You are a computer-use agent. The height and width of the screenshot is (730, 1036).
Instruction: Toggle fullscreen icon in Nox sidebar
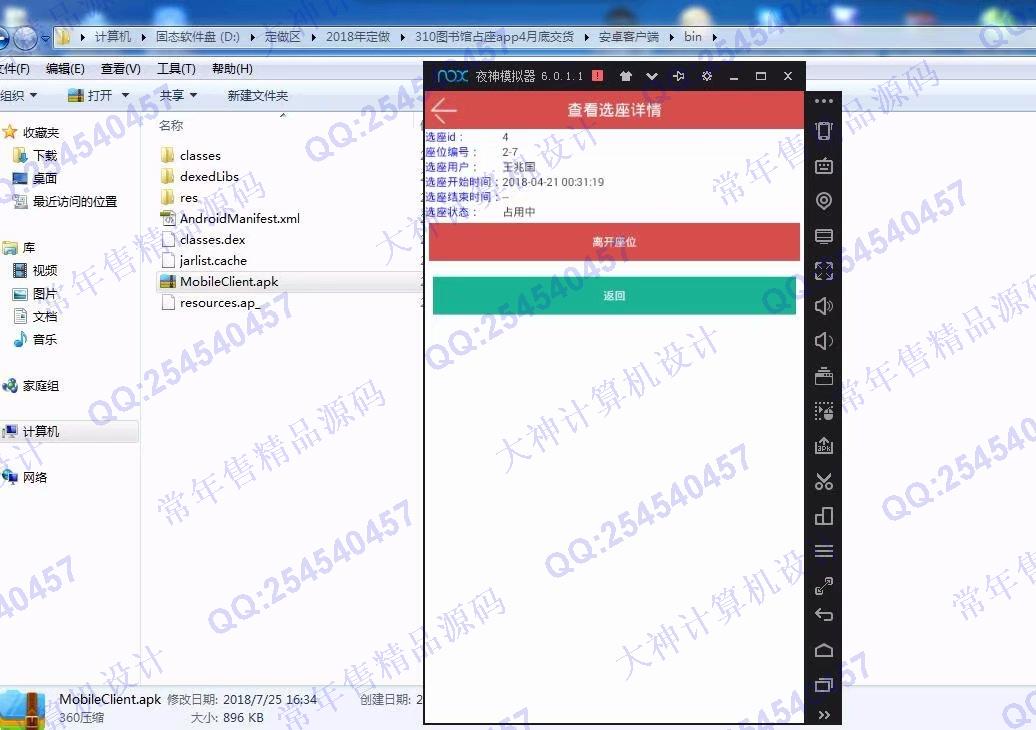(x=824, y=271)
